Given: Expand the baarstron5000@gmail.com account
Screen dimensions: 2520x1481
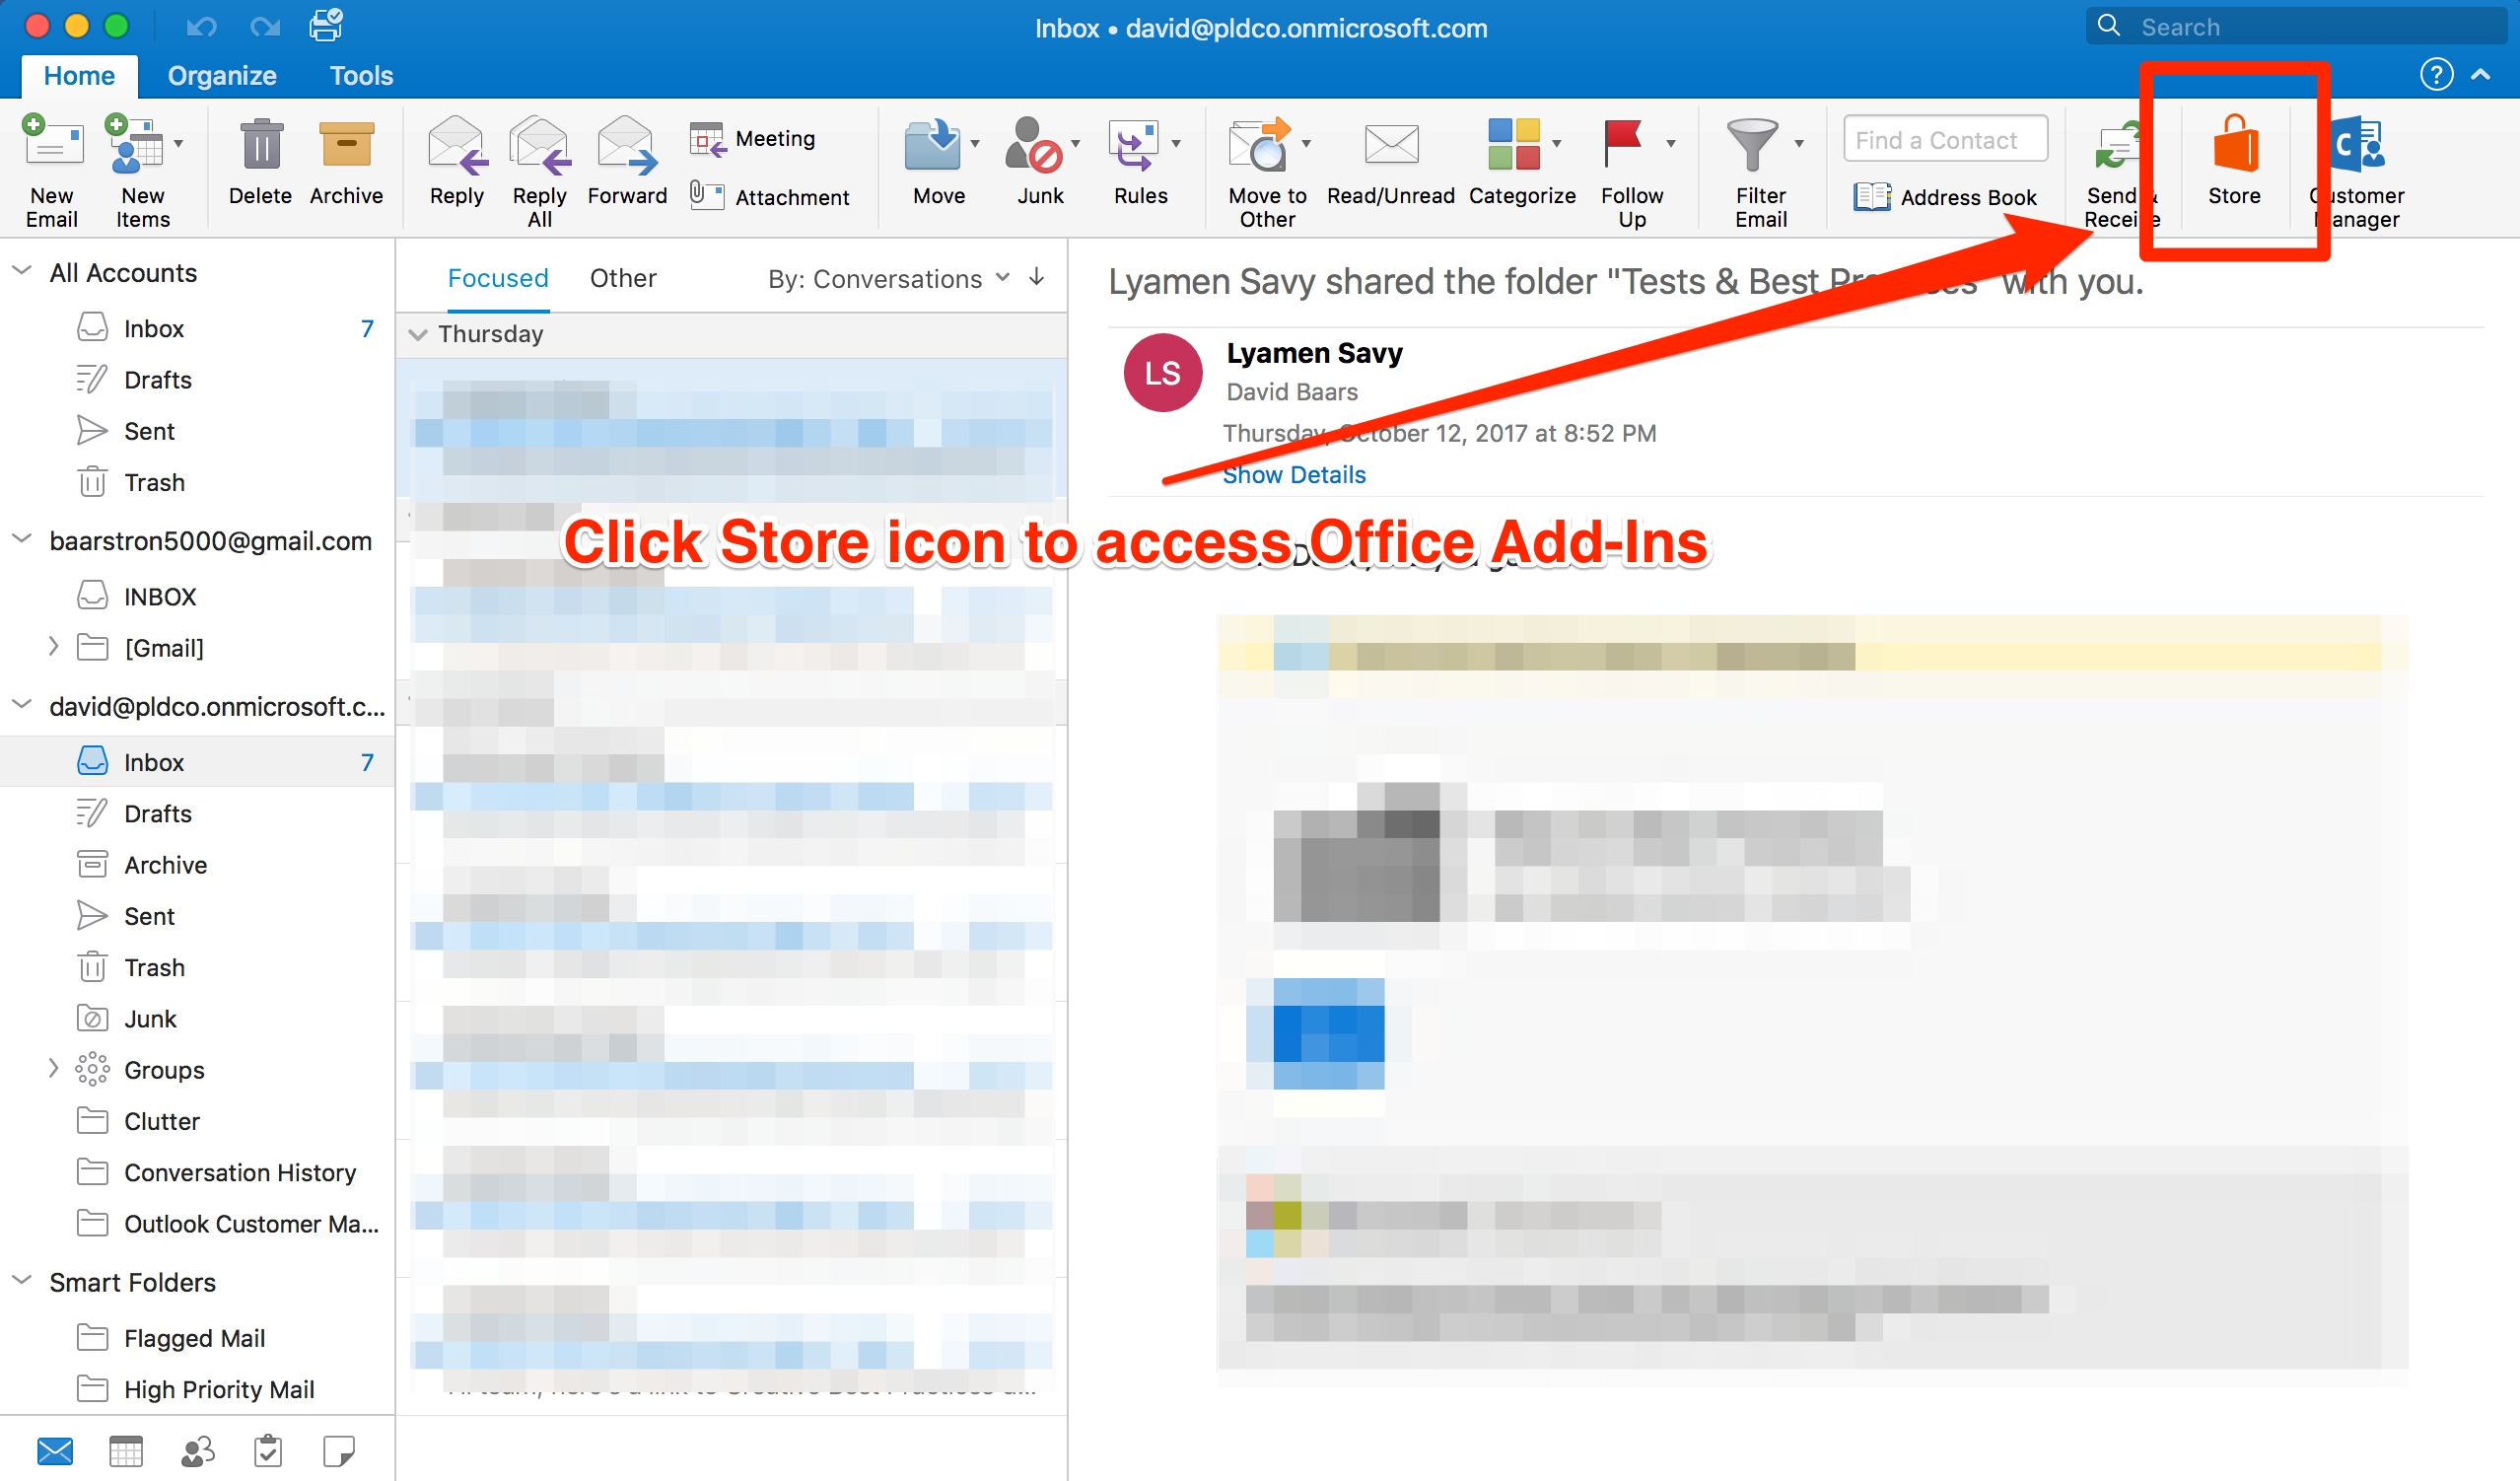Looking at the screenshot, I should pos(25,541).
